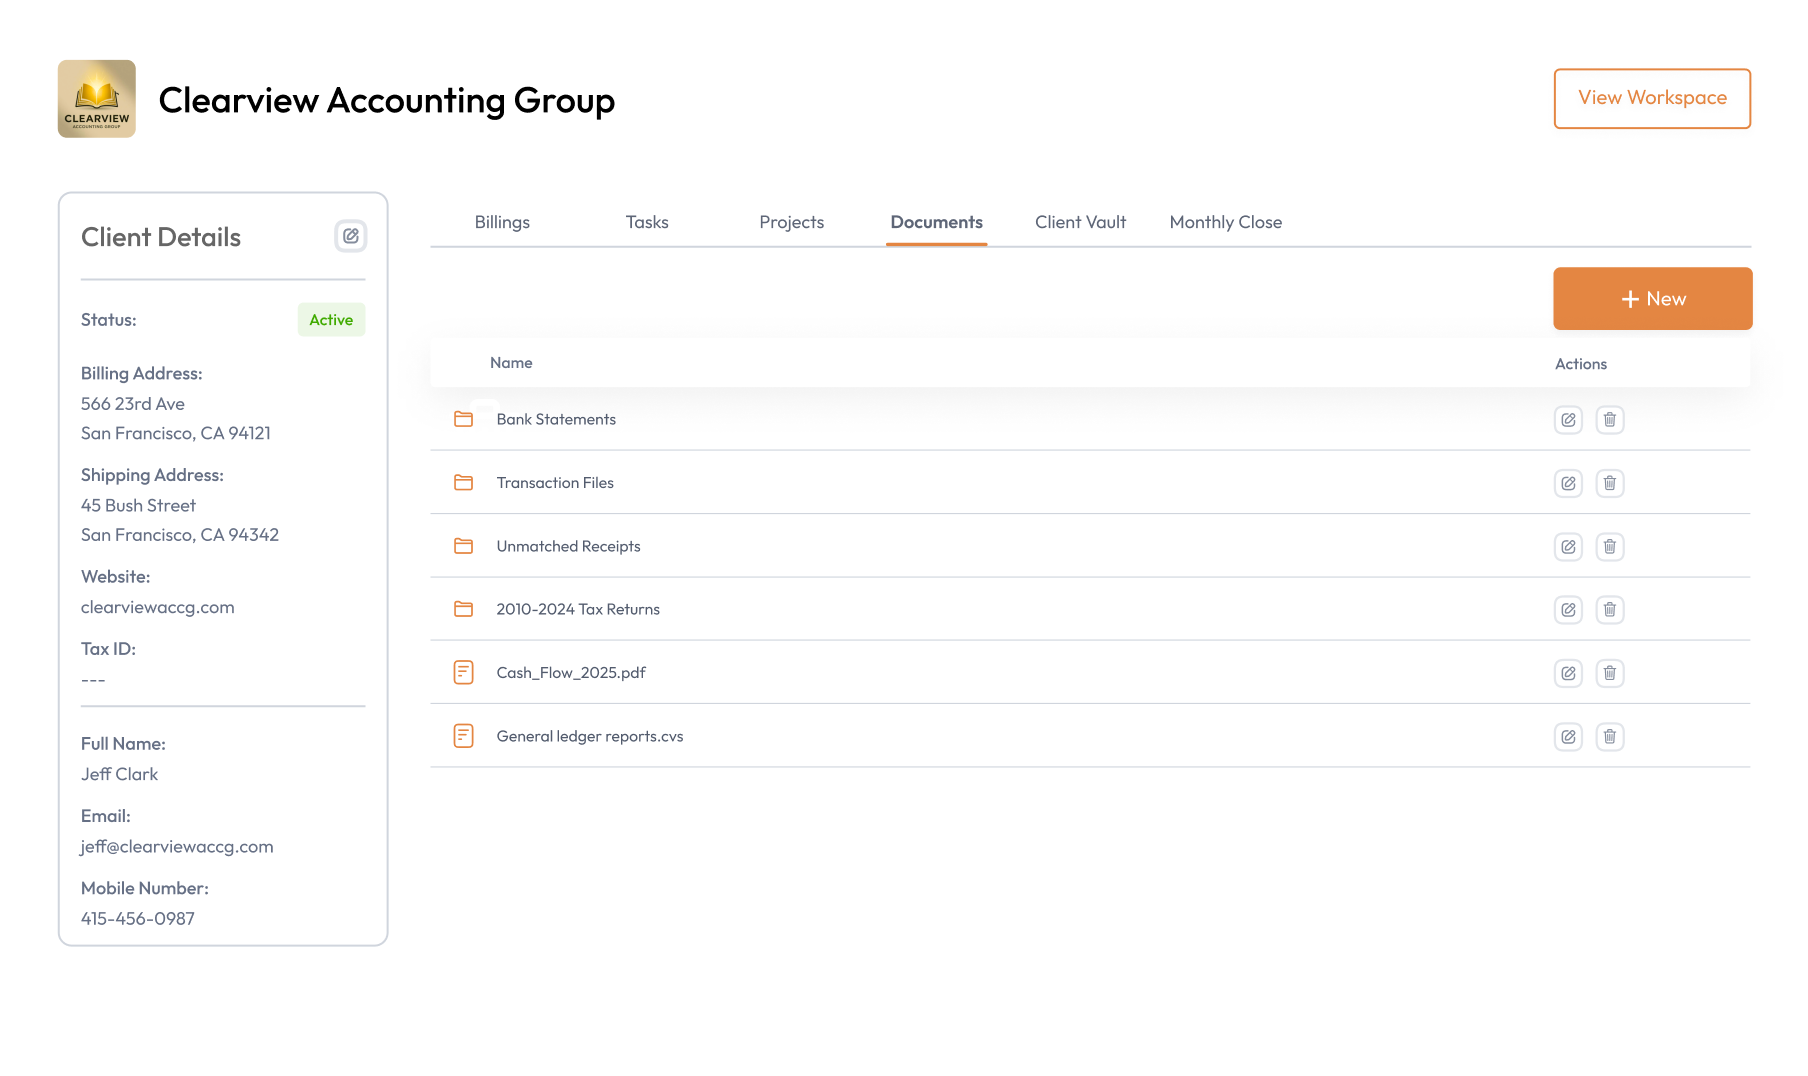Select the Monthly Close tab
The height and width of the screenshot is (1076, 1808).
click(x=1225, y=222)
